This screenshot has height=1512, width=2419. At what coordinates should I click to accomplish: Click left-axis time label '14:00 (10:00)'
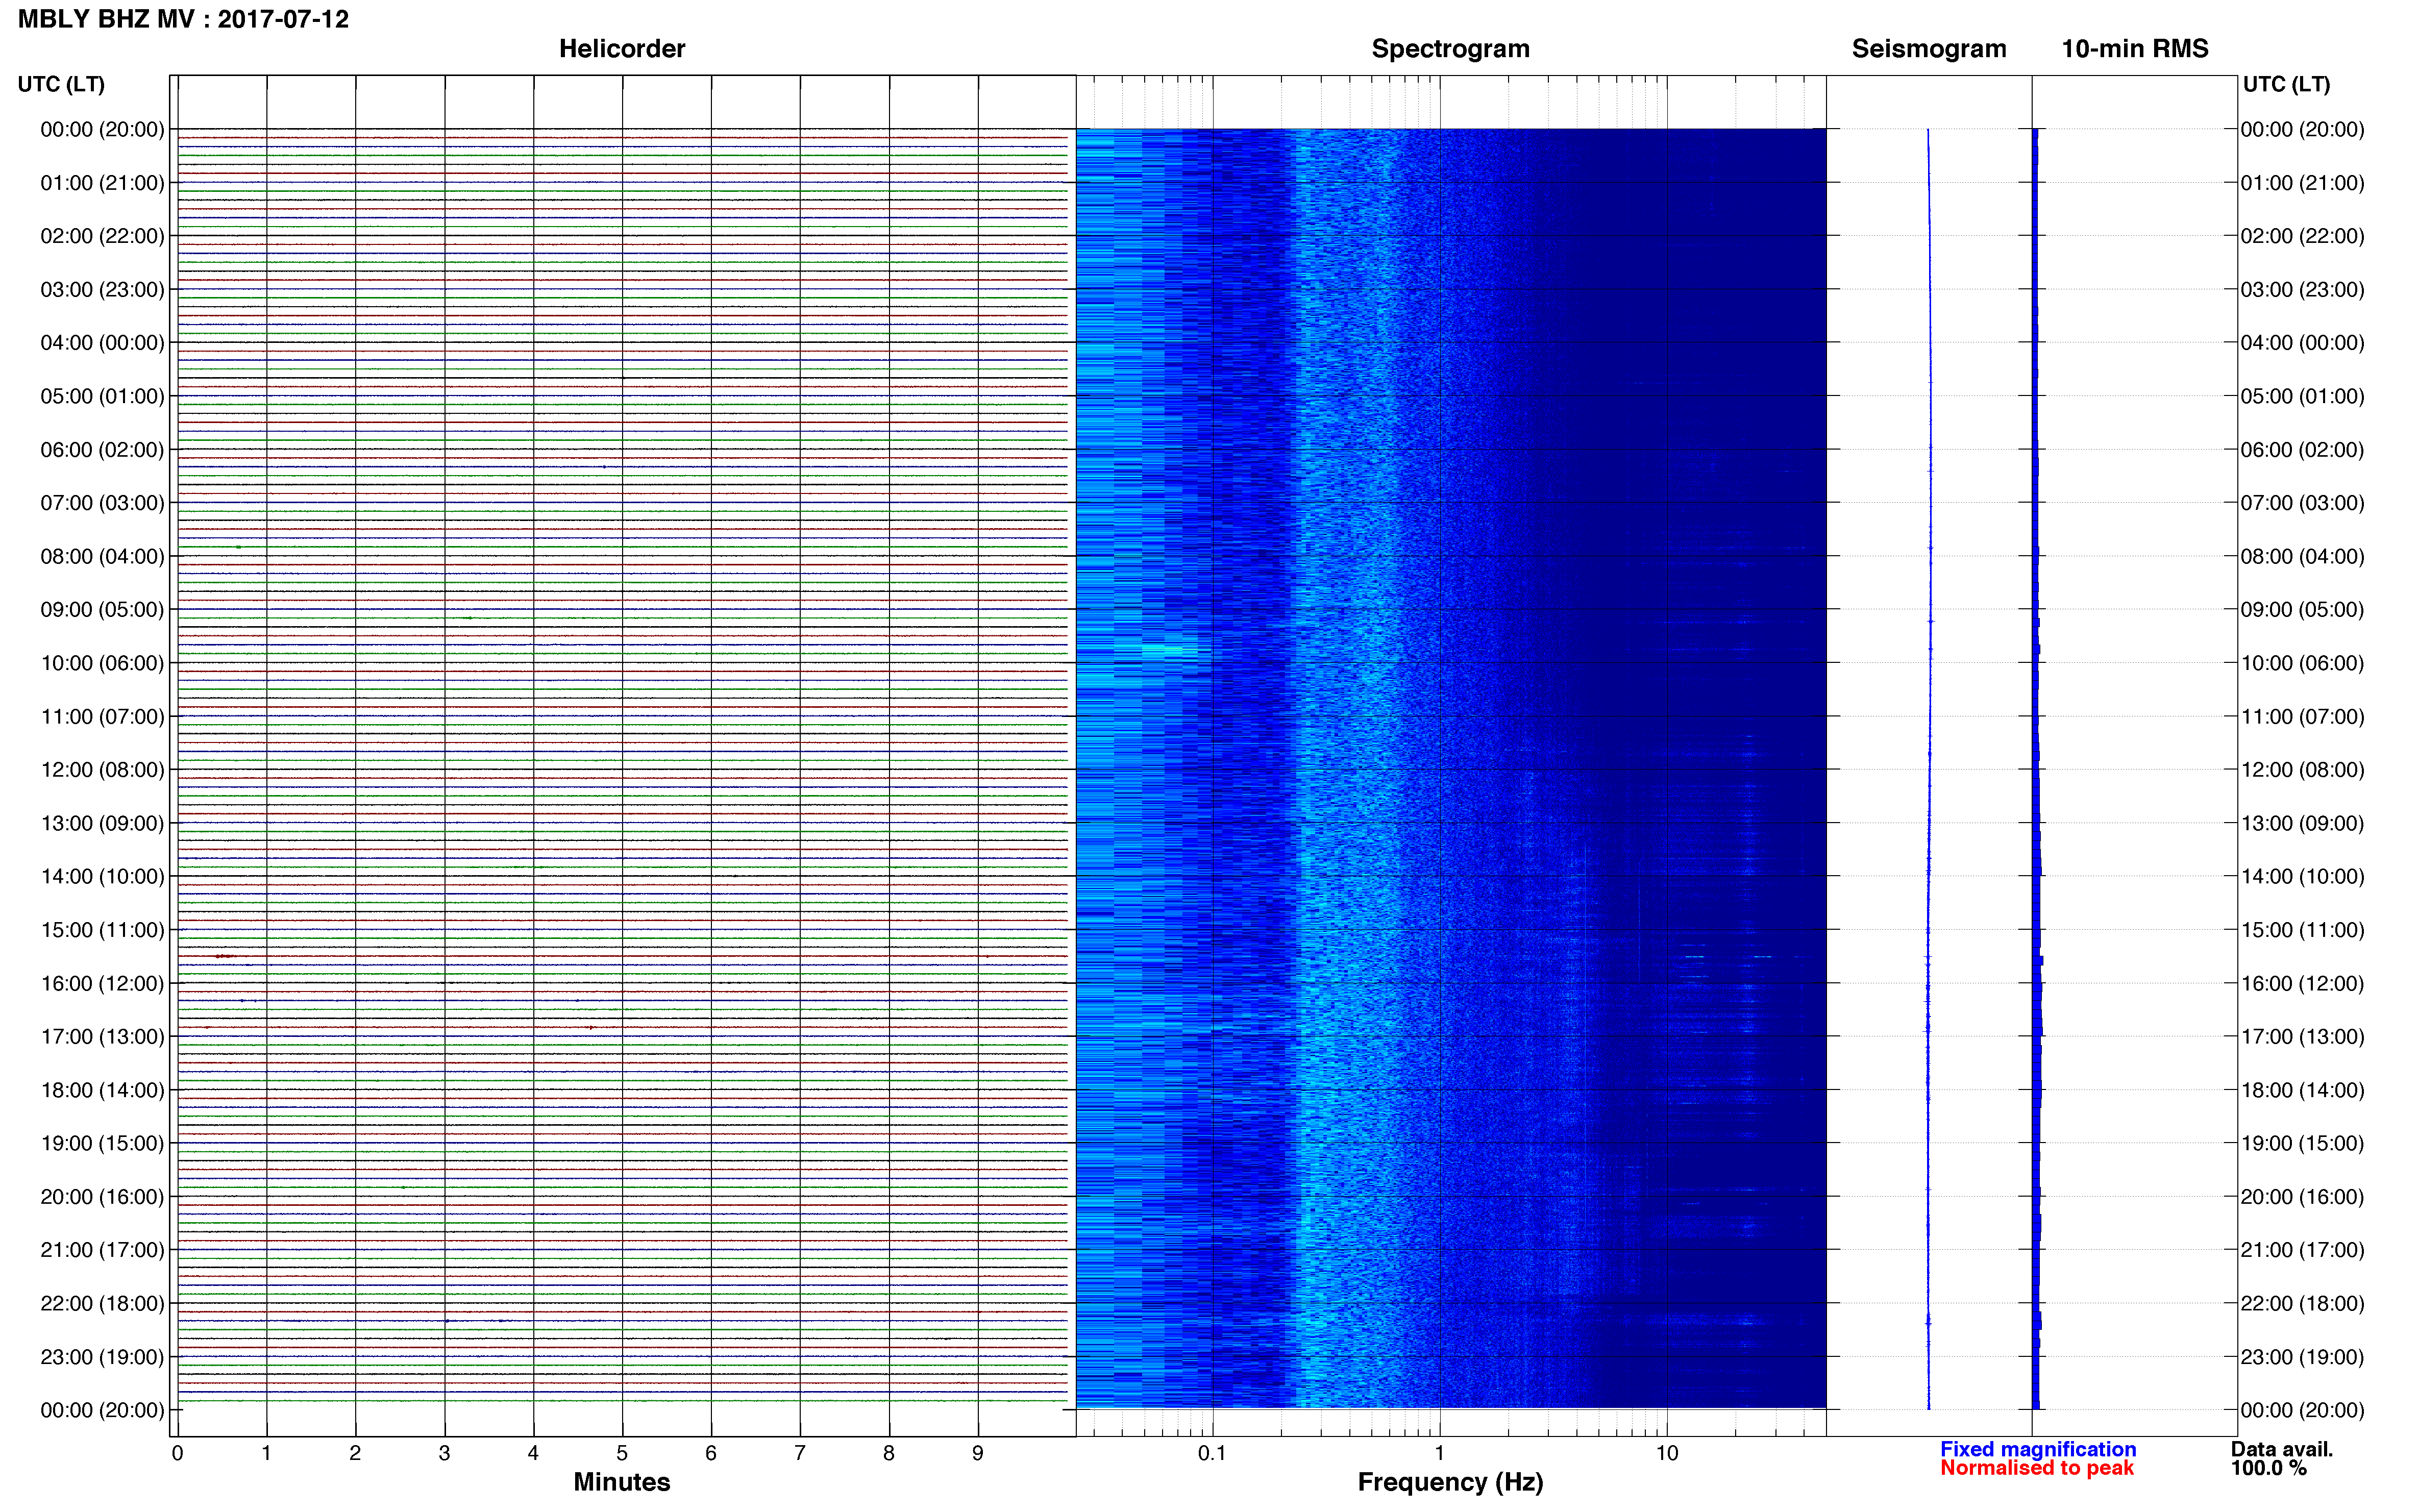(x=102, y=877)
